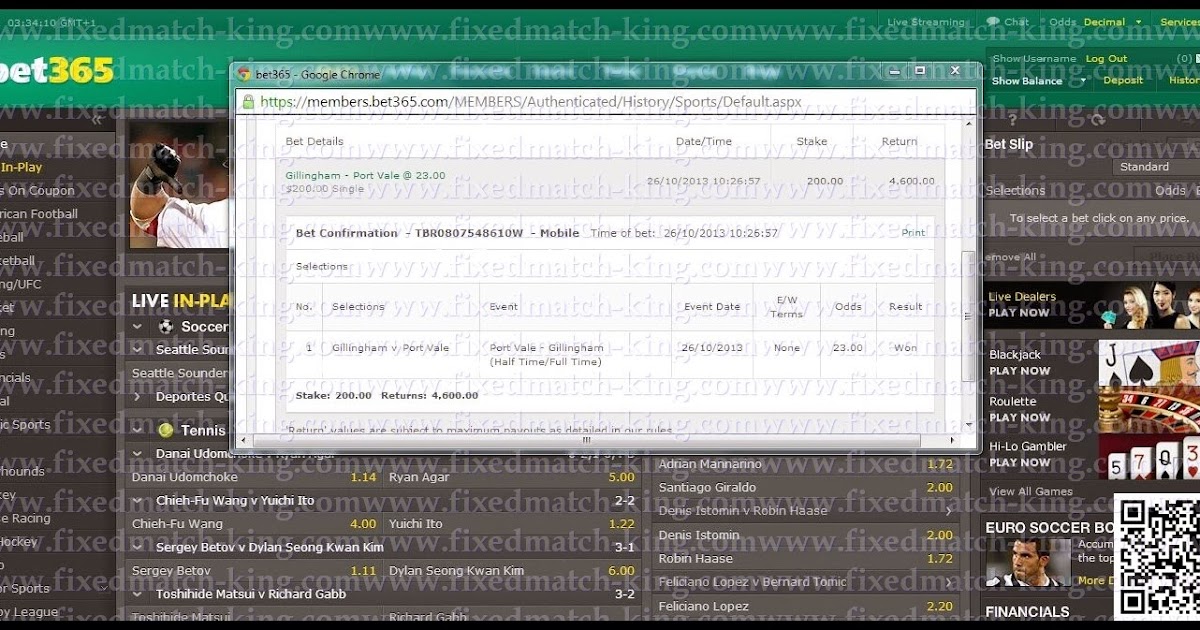1200x630 pixels.
Task: Collapse the left sidebar with the double-arrow icon
Action: coord(97,120)
